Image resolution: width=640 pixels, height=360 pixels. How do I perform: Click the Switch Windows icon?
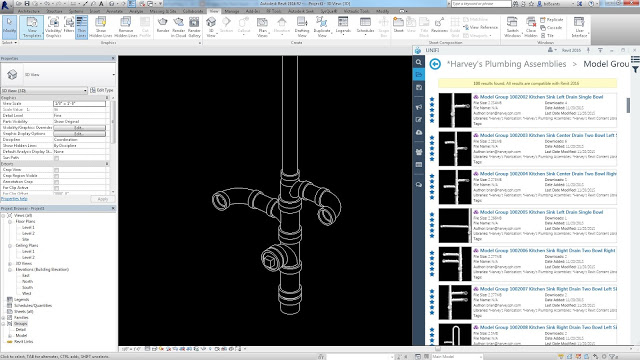coord(512,27)
